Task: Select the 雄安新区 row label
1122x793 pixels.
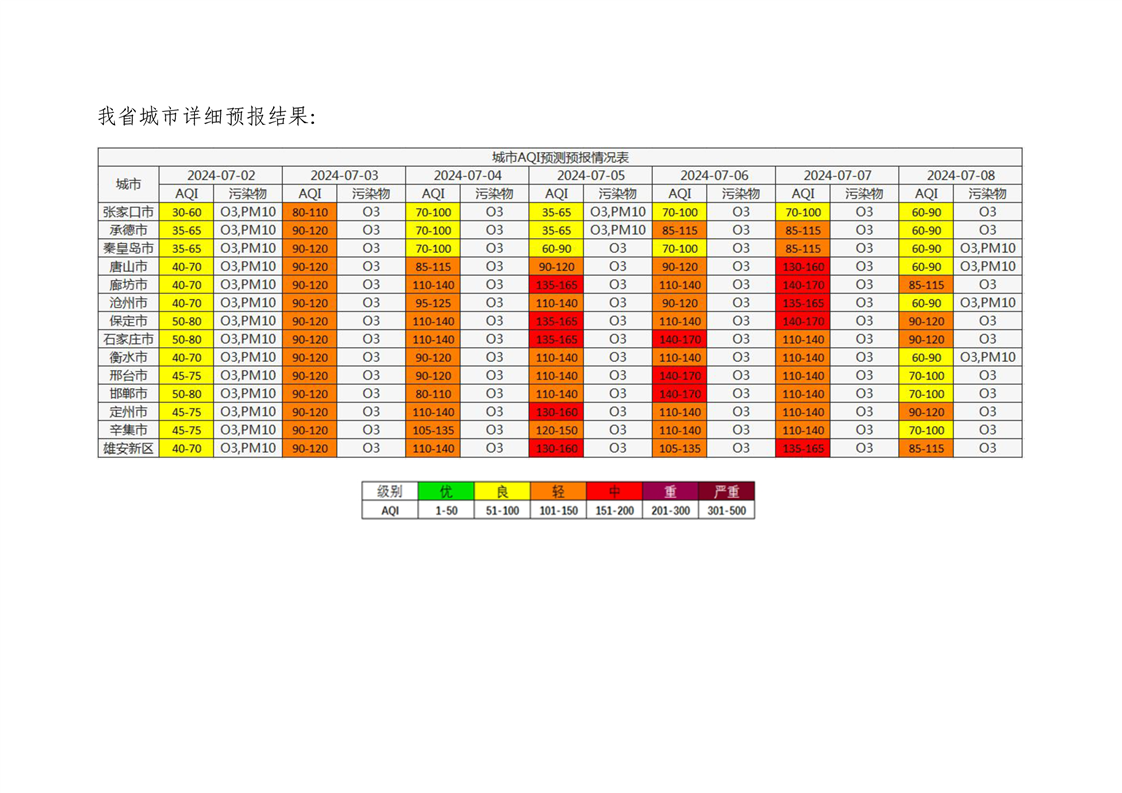Action: click(x=128, y=448)
